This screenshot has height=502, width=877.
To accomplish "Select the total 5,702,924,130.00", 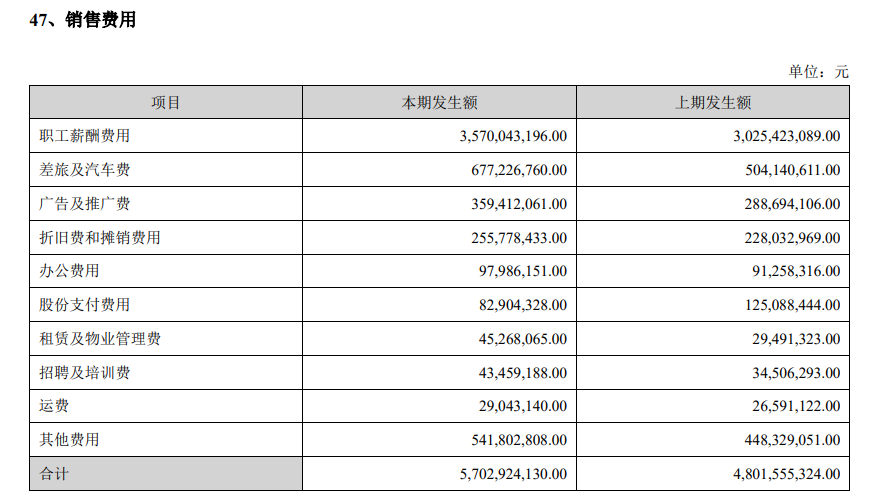I will 499,474.
